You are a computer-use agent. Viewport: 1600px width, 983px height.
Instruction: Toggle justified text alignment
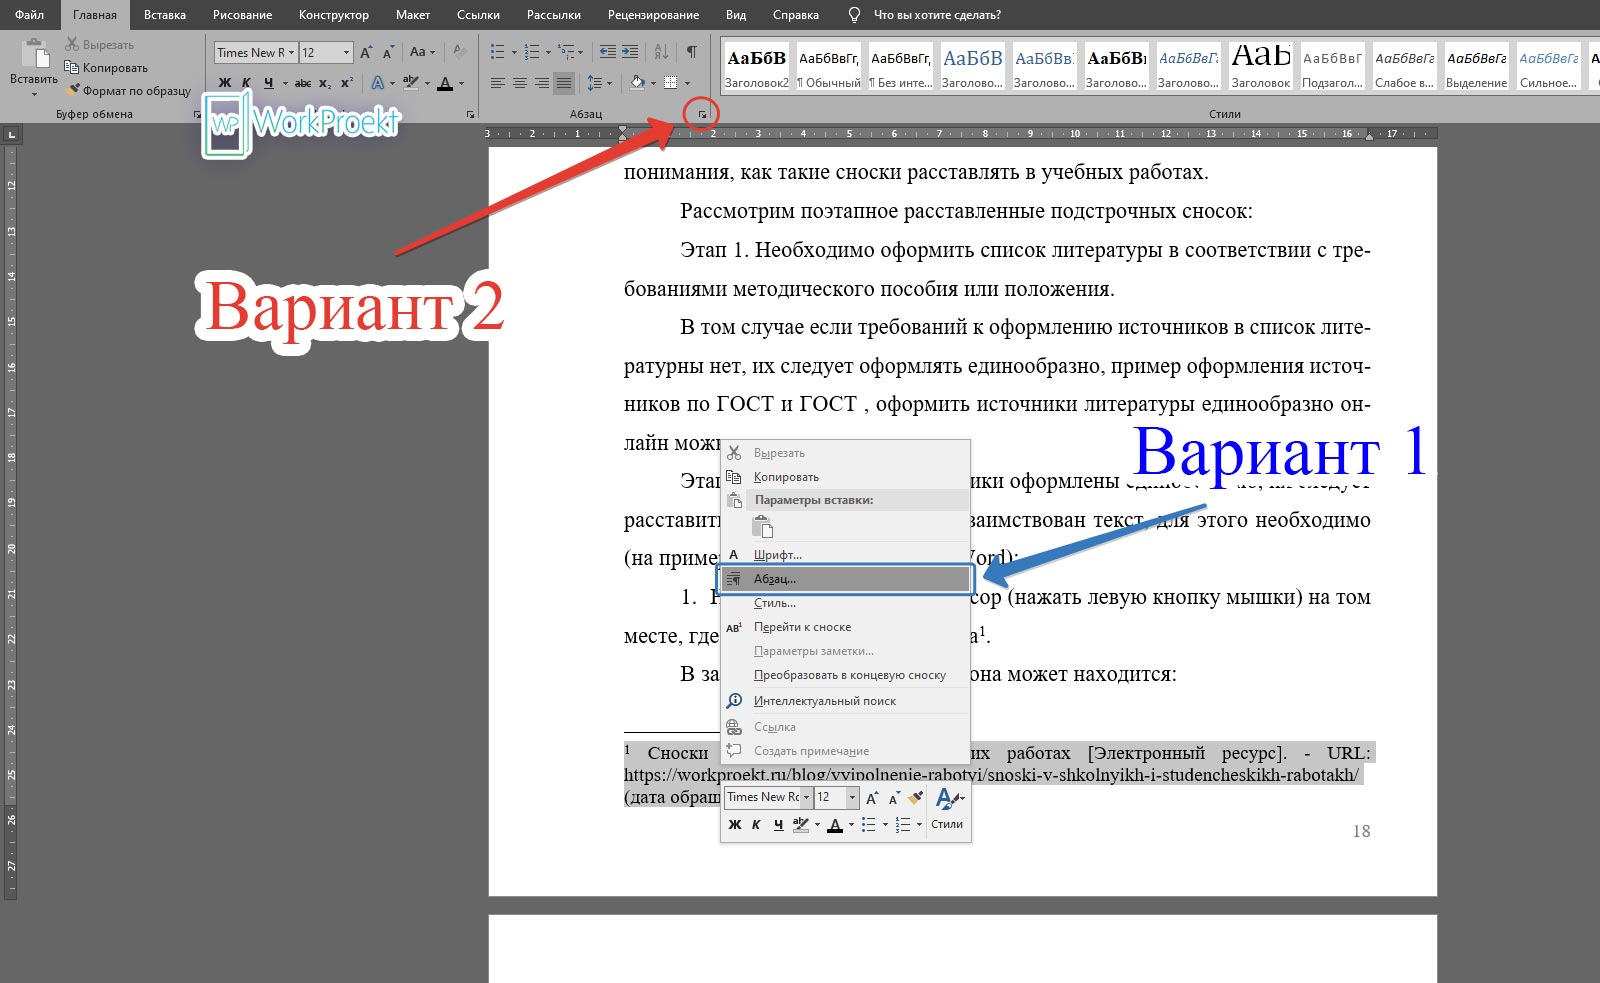tap(562, 81)
